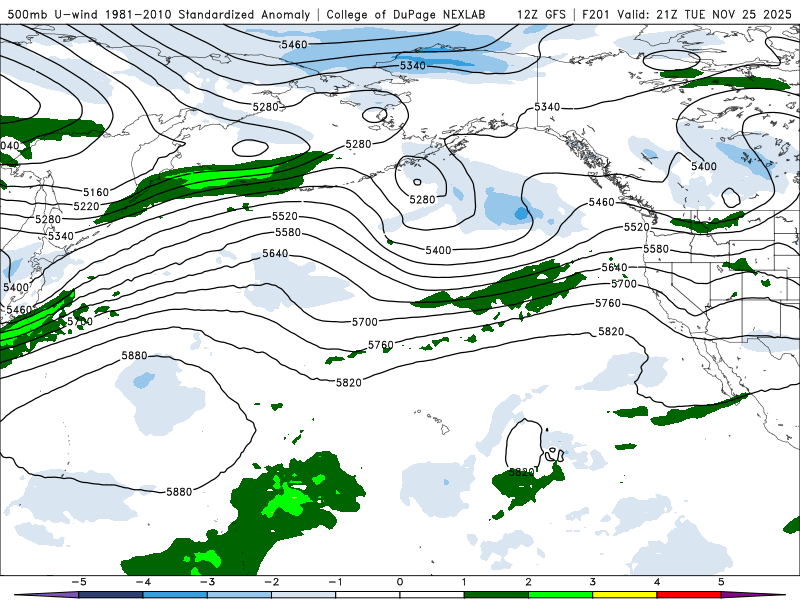Click the '2' colorbar tick label
This screenshot has width=800, height=600.
pos(528,582)
